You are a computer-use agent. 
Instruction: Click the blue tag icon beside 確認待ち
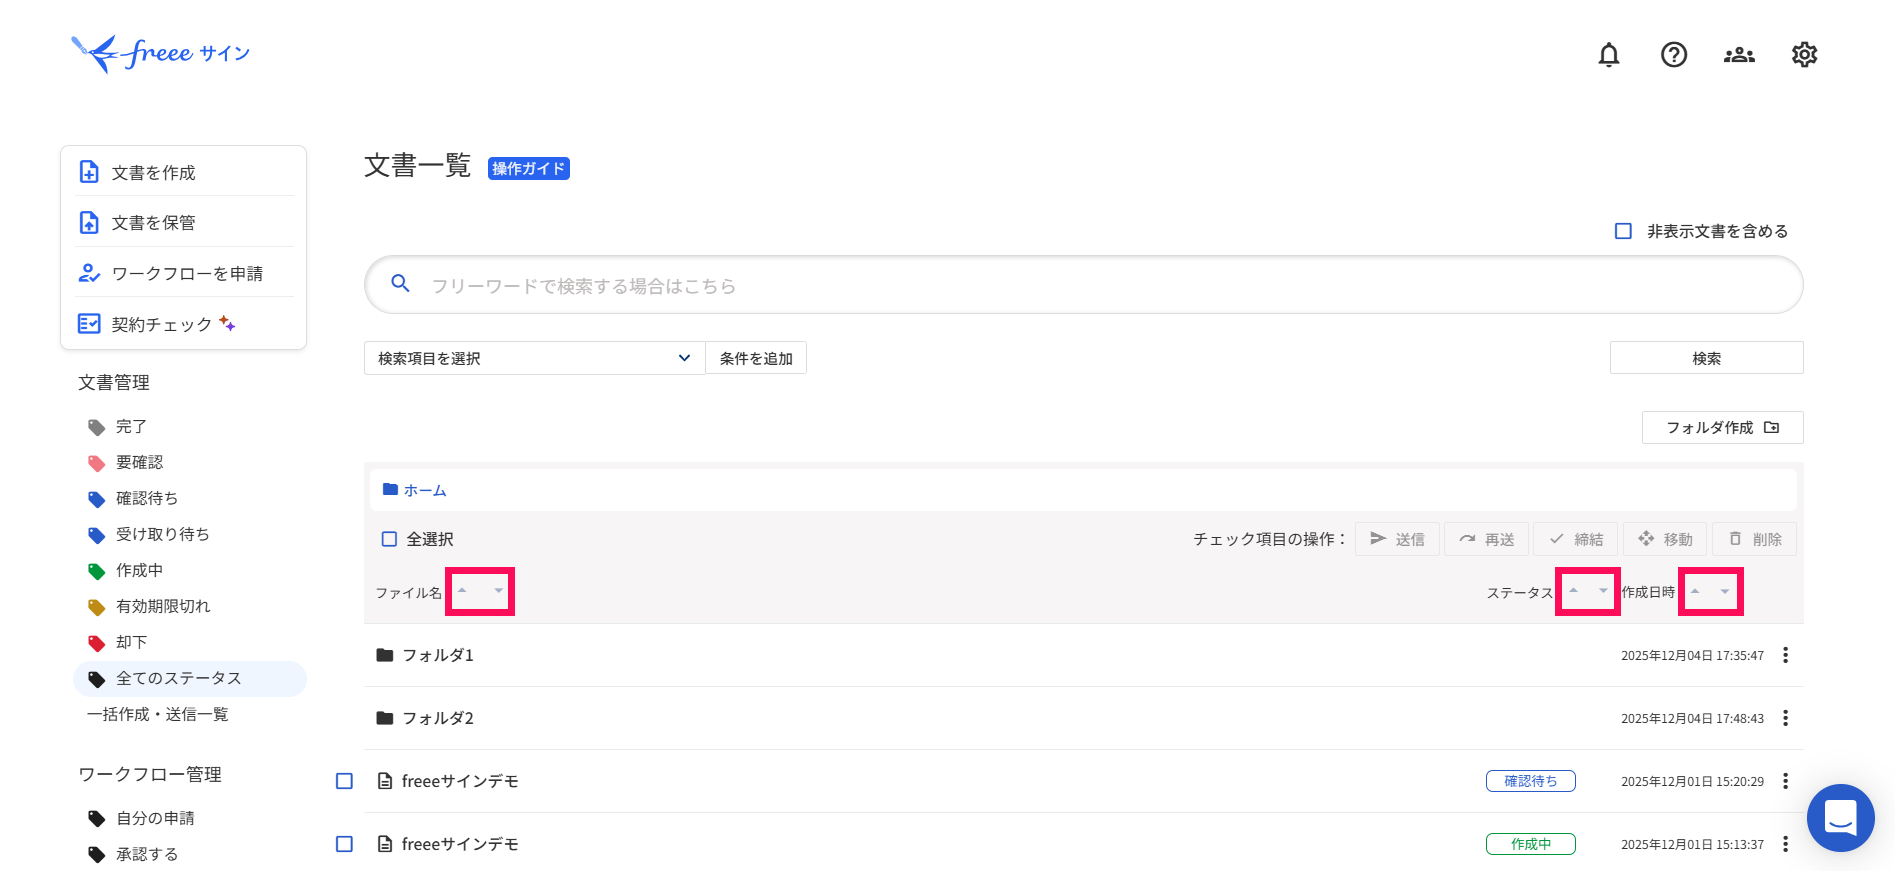pyautogui.click(x=97, y=499)
